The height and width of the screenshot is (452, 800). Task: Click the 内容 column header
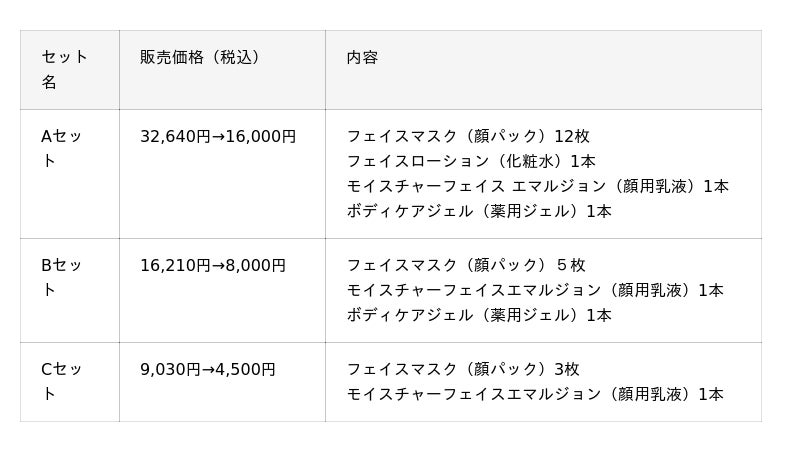(362, 57)
